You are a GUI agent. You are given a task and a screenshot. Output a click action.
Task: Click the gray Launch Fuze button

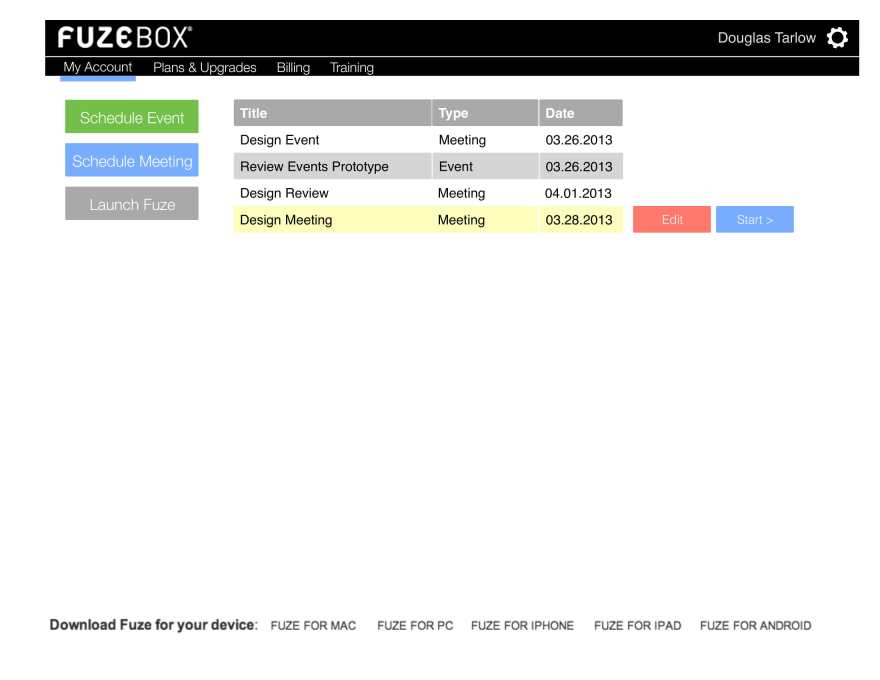coord(132,204)
